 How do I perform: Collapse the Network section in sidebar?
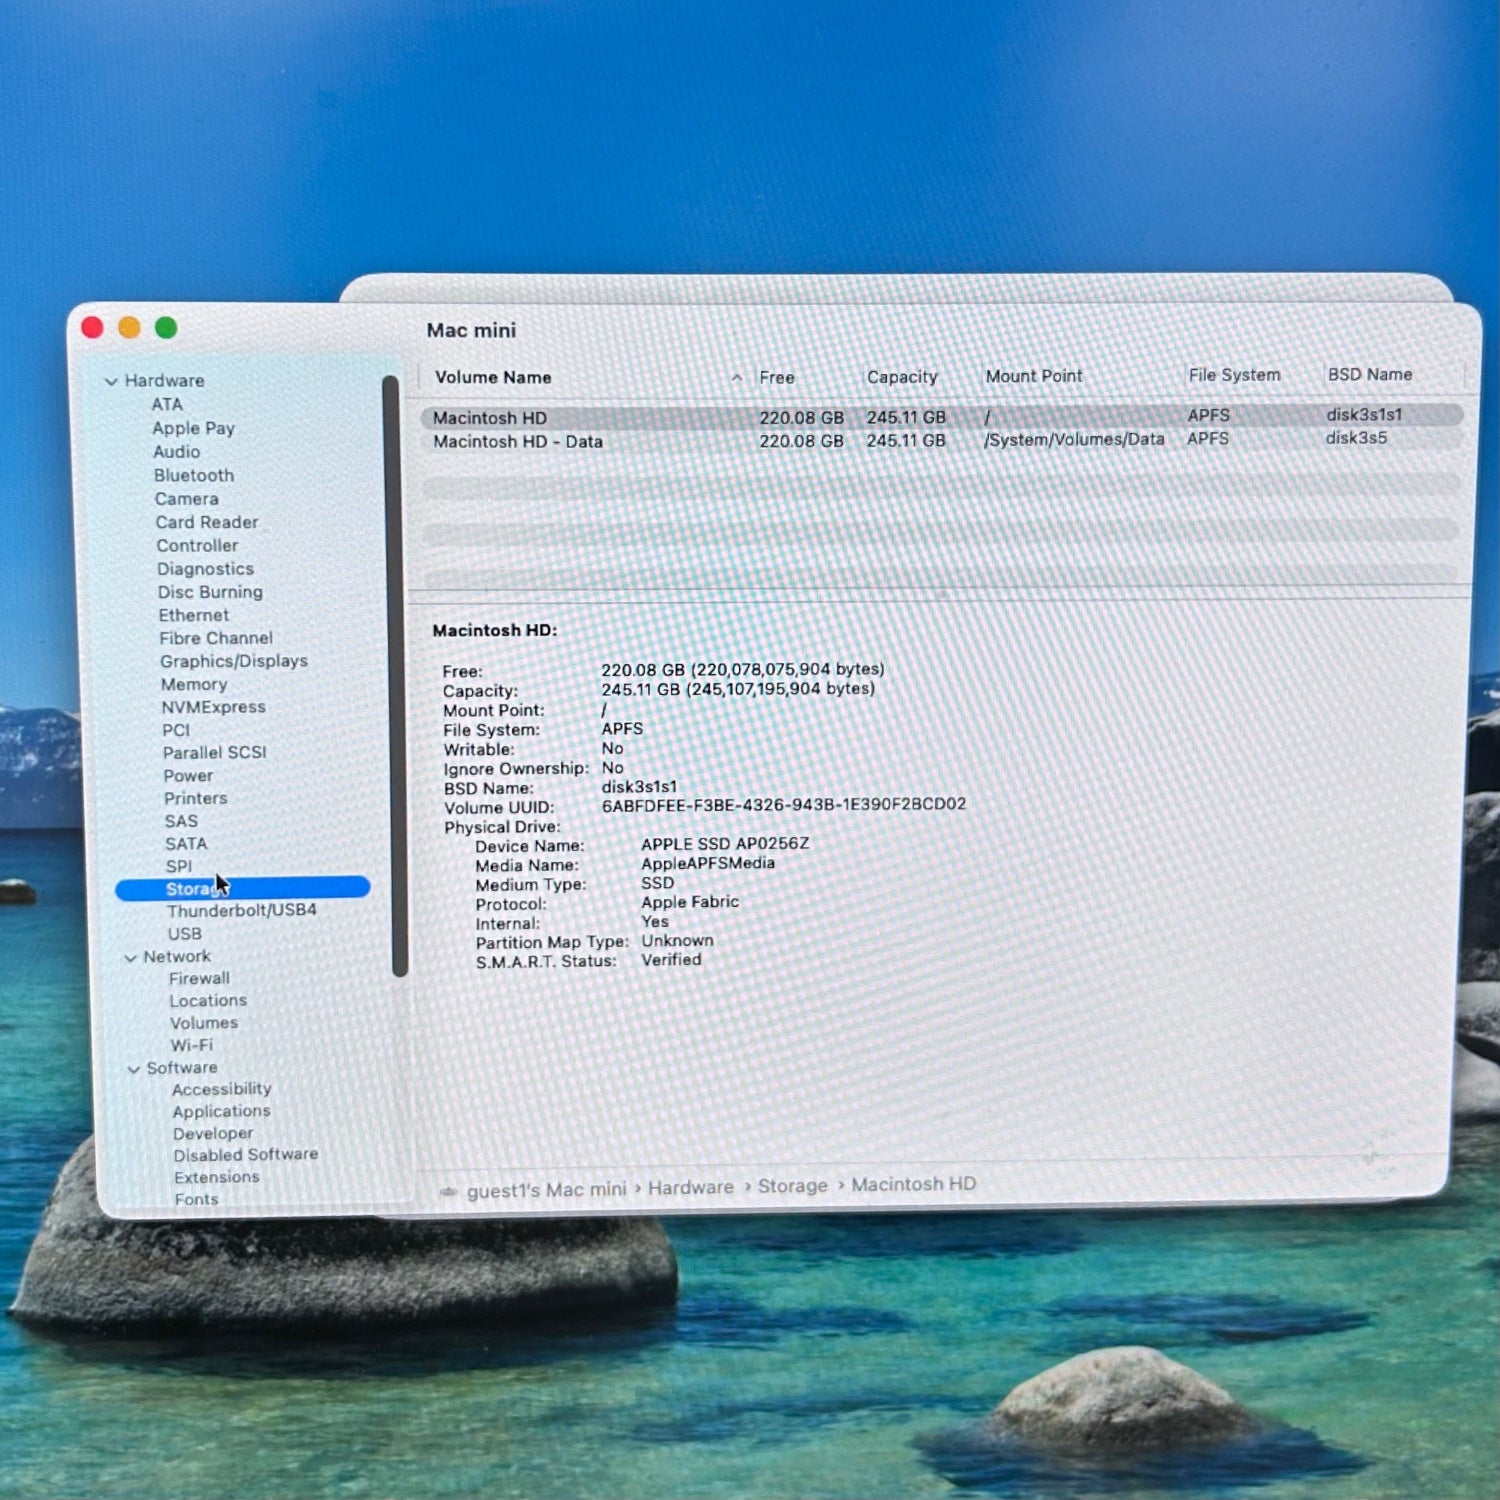coord(130,958)
